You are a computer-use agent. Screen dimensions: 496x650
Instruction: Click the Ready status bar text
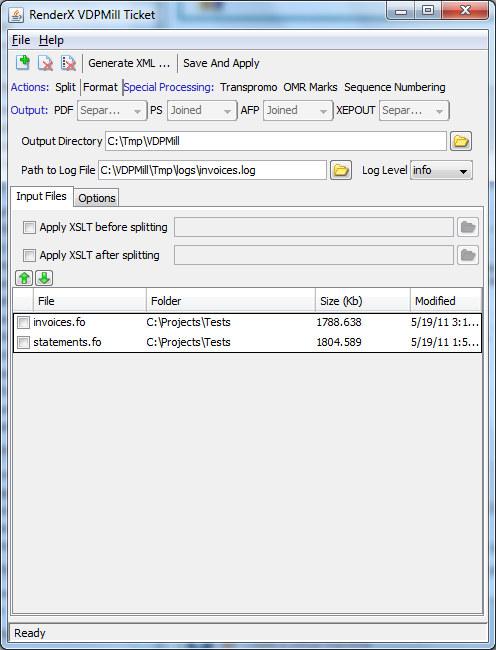(30, 633)
